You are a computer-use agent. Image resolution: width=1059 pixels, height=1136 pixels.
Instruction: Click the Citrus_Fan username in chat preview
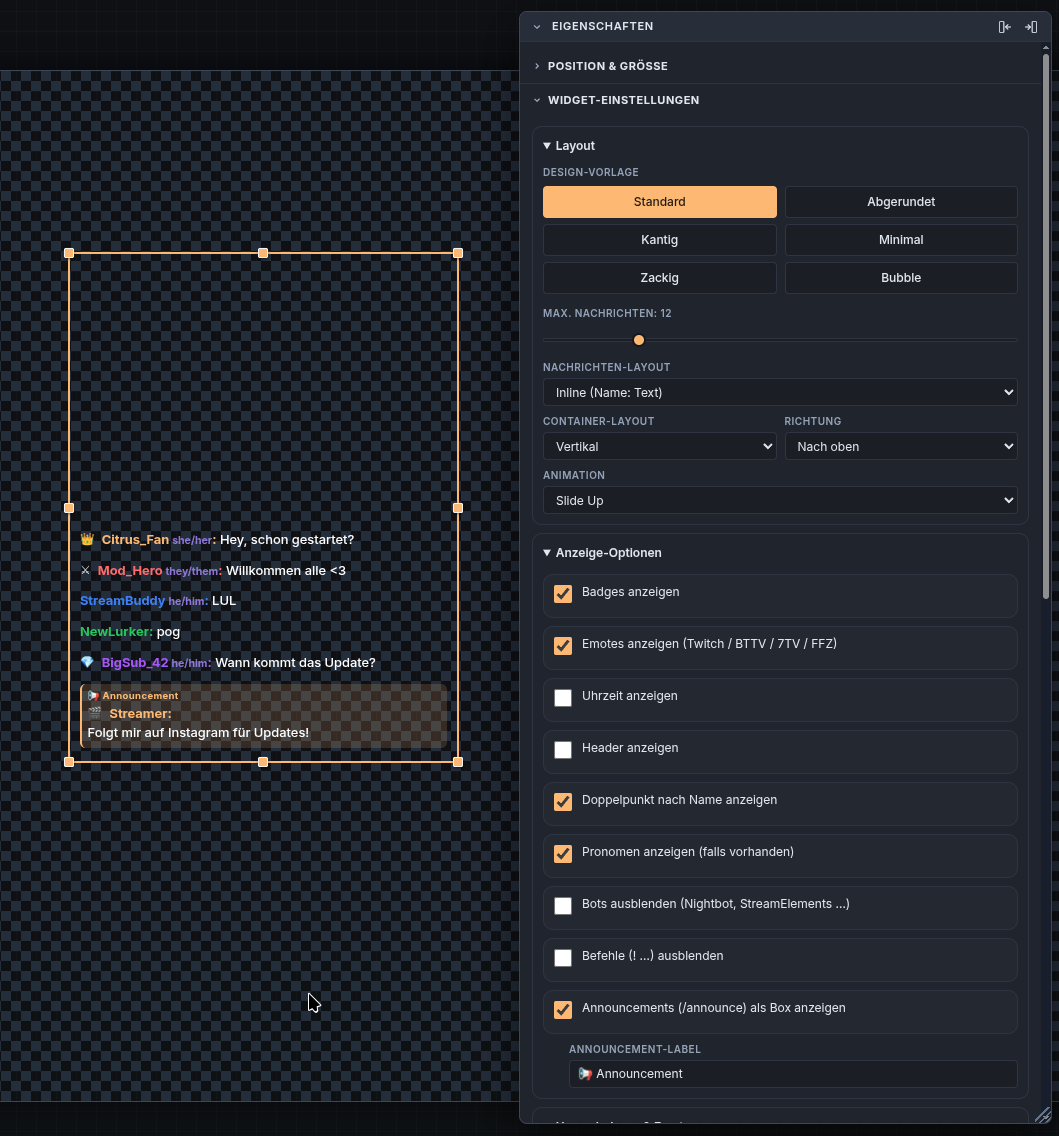coord(135,540)
